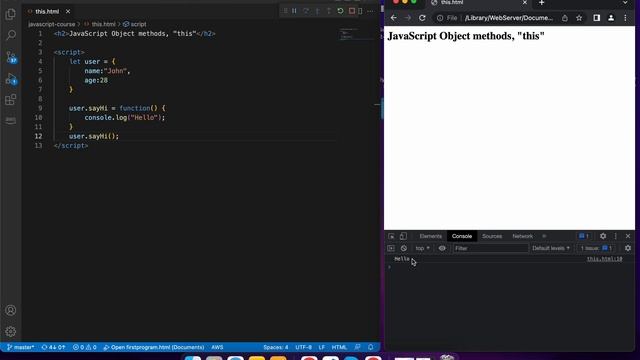Go back in the browser

click(x=393, y=18)
